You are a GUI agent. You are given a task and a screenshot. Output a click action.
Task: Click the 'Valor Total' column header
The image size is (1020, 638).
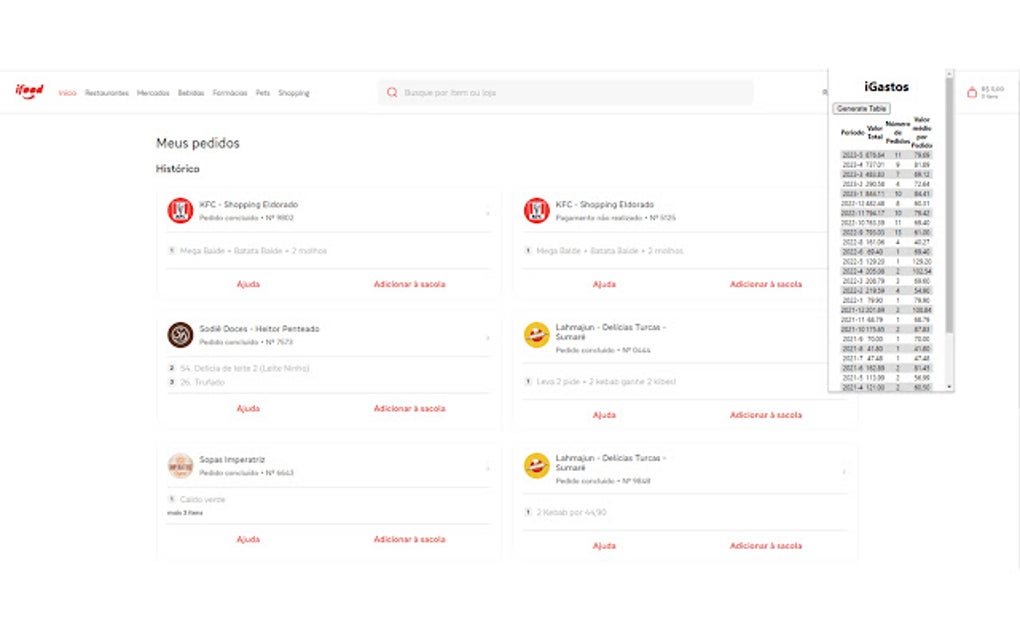coord(875,133)
